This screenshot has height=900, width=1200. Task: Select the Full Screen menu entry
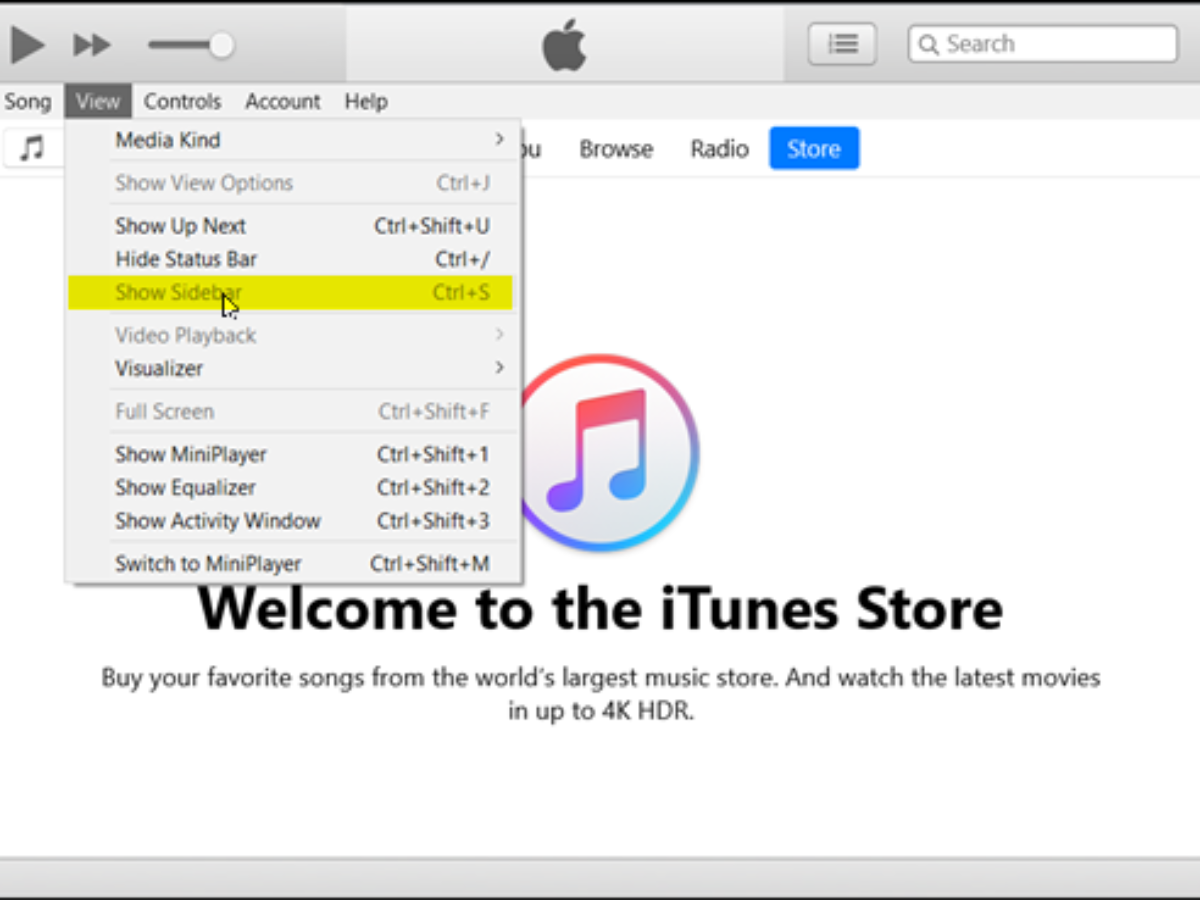tap(293, 411)
